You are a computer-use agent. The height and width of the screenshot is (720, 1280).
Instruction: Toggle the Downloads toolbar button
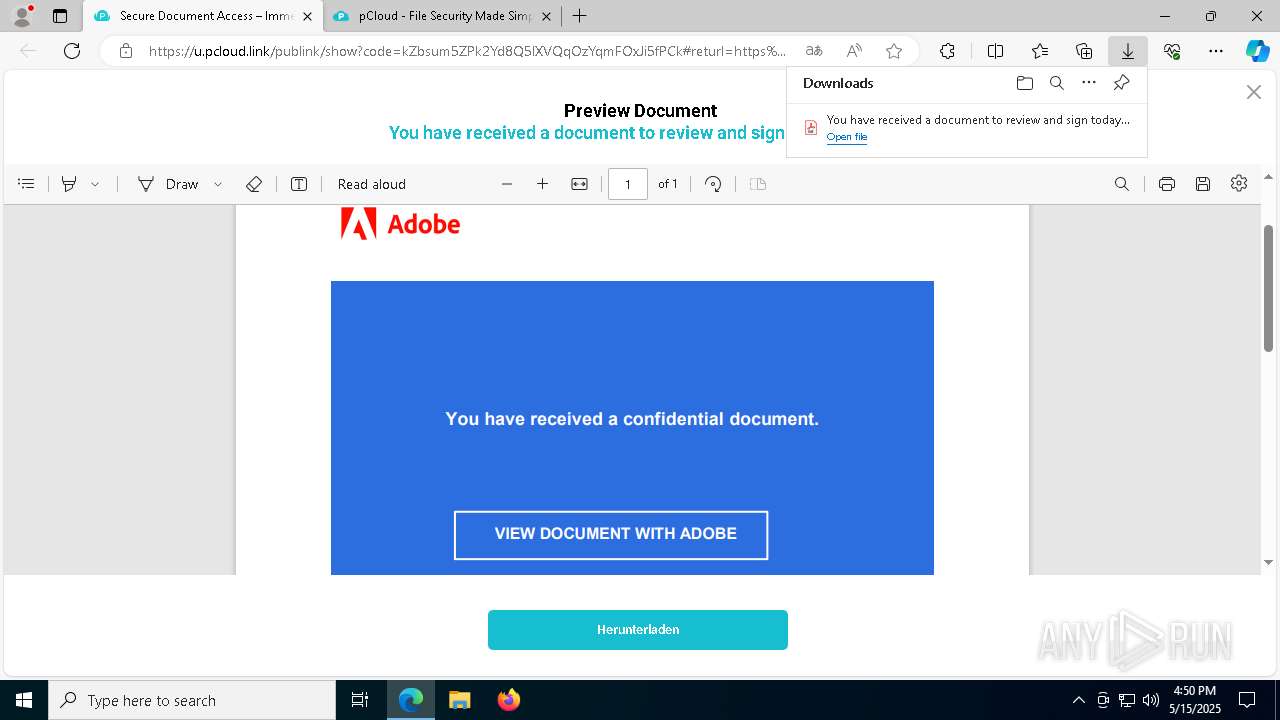[1128, 51]
